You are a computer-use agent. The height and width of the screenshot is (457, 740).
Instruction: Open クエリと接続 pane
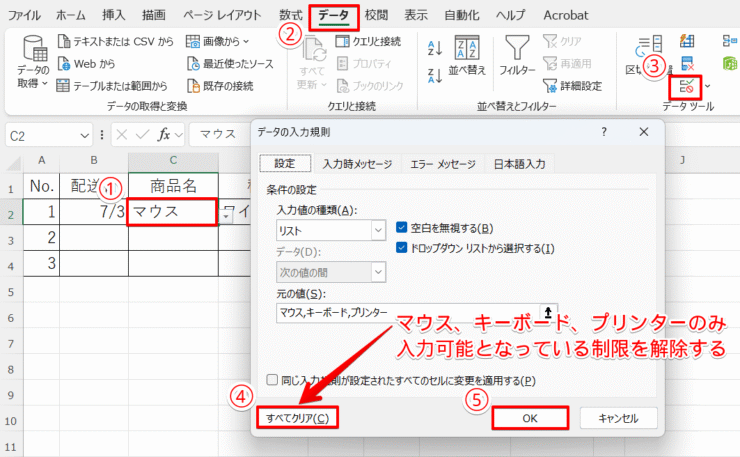coord(368,42)
